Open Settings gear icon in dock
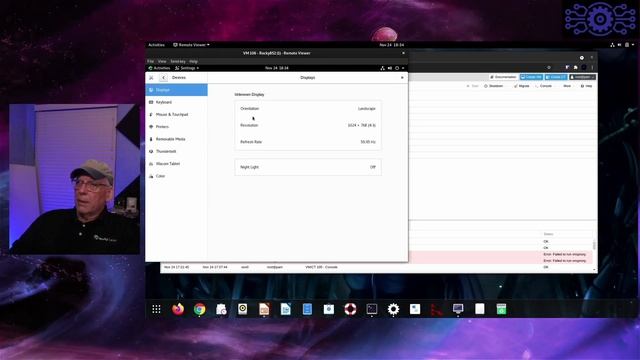Viewport: 640px width, 360px height. pos(393,309)
